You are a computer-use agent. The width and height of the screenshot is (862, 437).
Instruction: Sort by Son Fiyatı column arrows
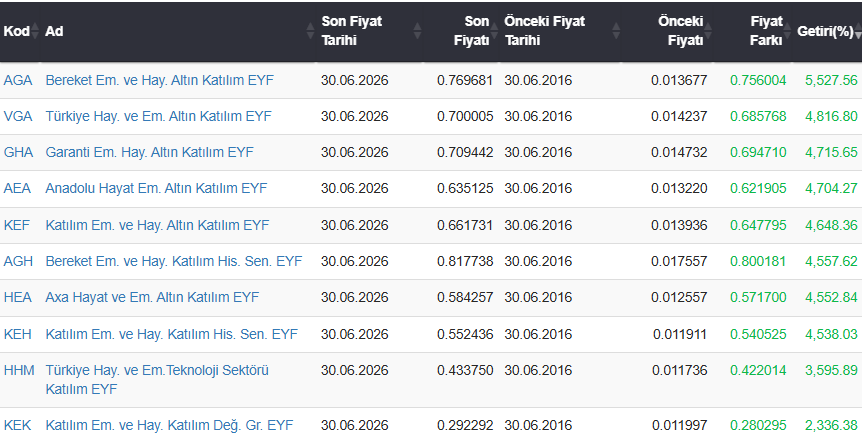tap(494, 31)
